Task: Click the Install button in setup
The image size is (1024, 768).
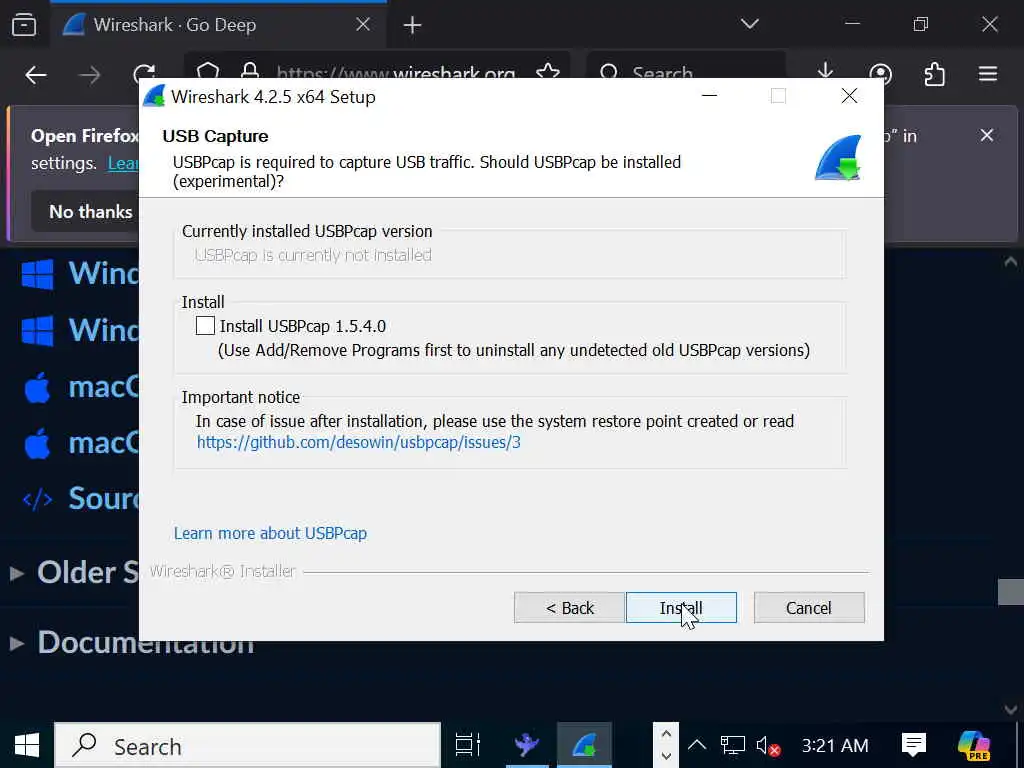Action: click(681, 608)
